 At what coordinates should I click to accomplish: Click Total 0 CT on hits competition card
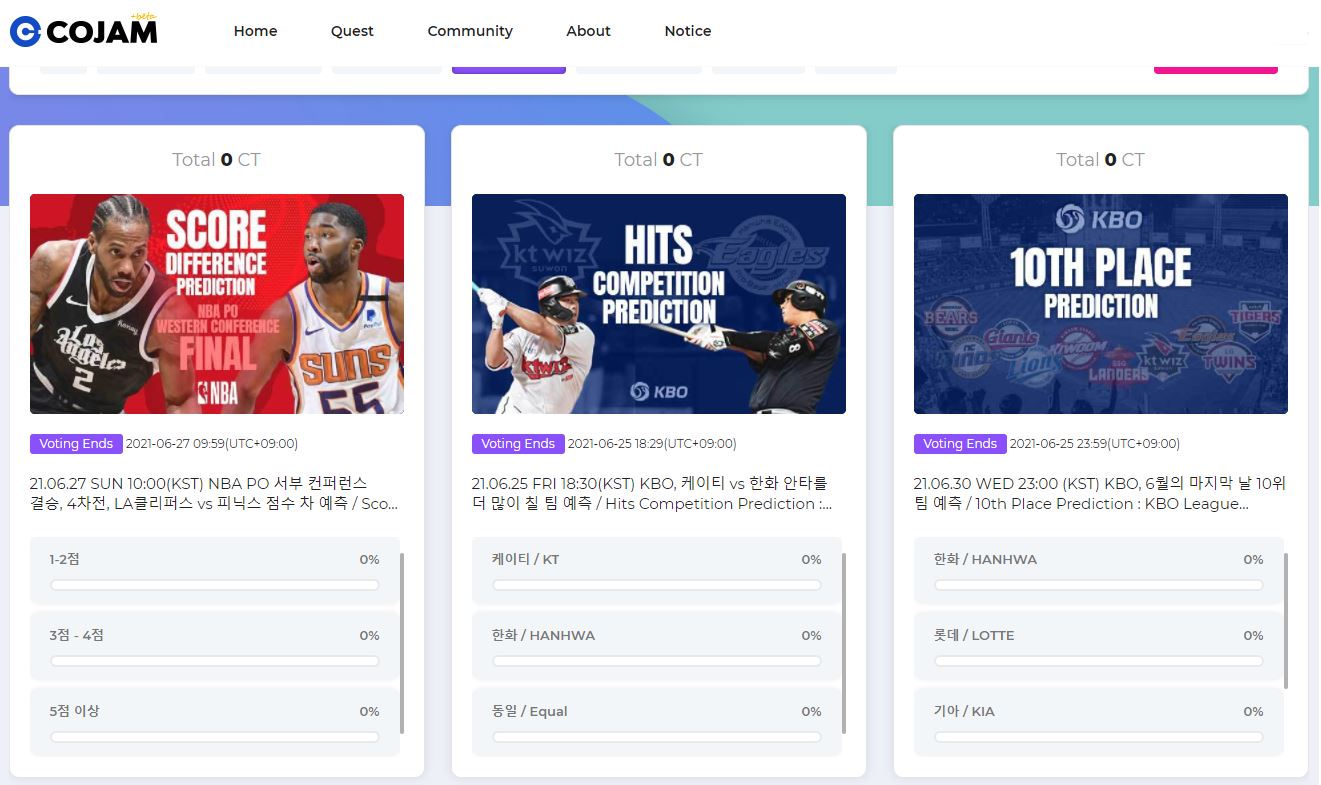pyautogui.click(x=658, y=160)
